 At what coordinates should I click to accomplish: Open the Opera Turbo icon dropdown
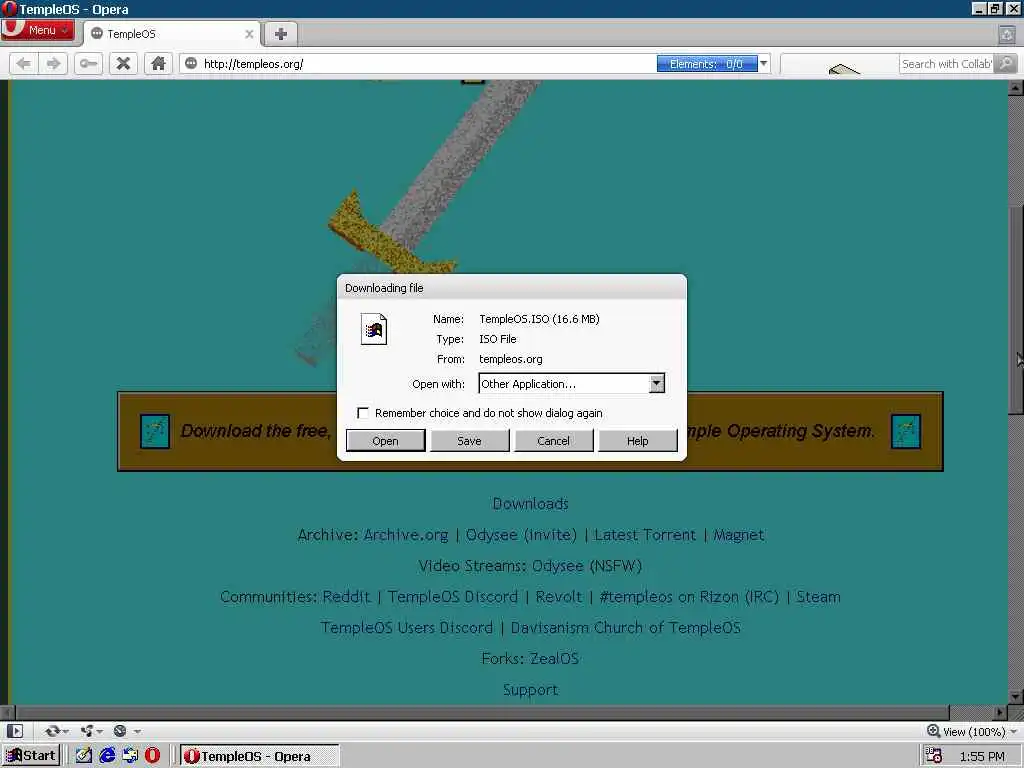[126, 731]
